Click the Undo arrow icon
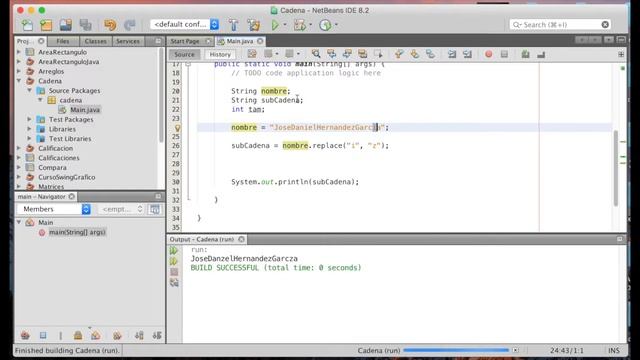 (x=110, y=25)
